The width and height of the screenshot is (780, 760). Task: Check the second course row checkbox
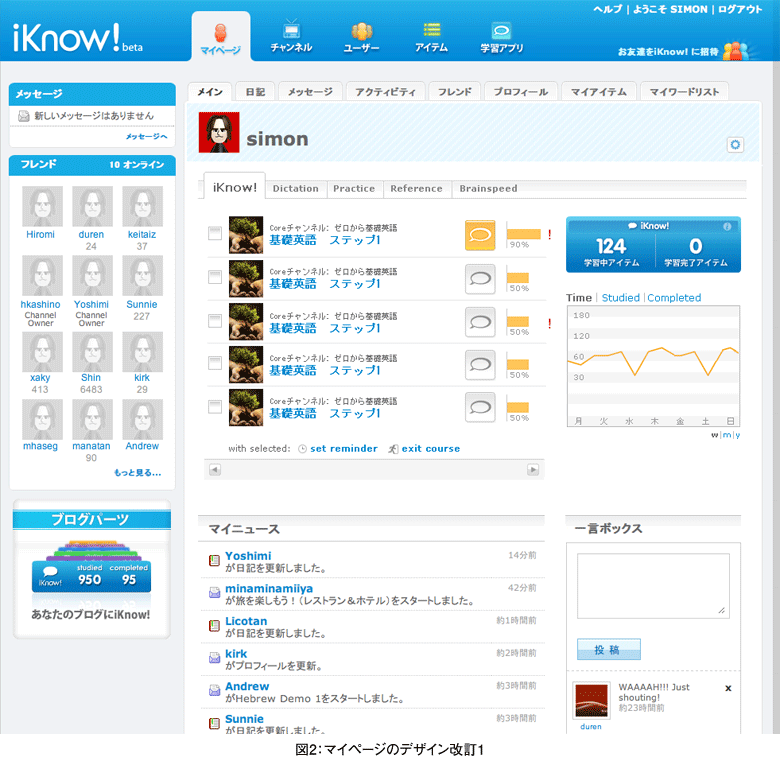pos(215,277)
